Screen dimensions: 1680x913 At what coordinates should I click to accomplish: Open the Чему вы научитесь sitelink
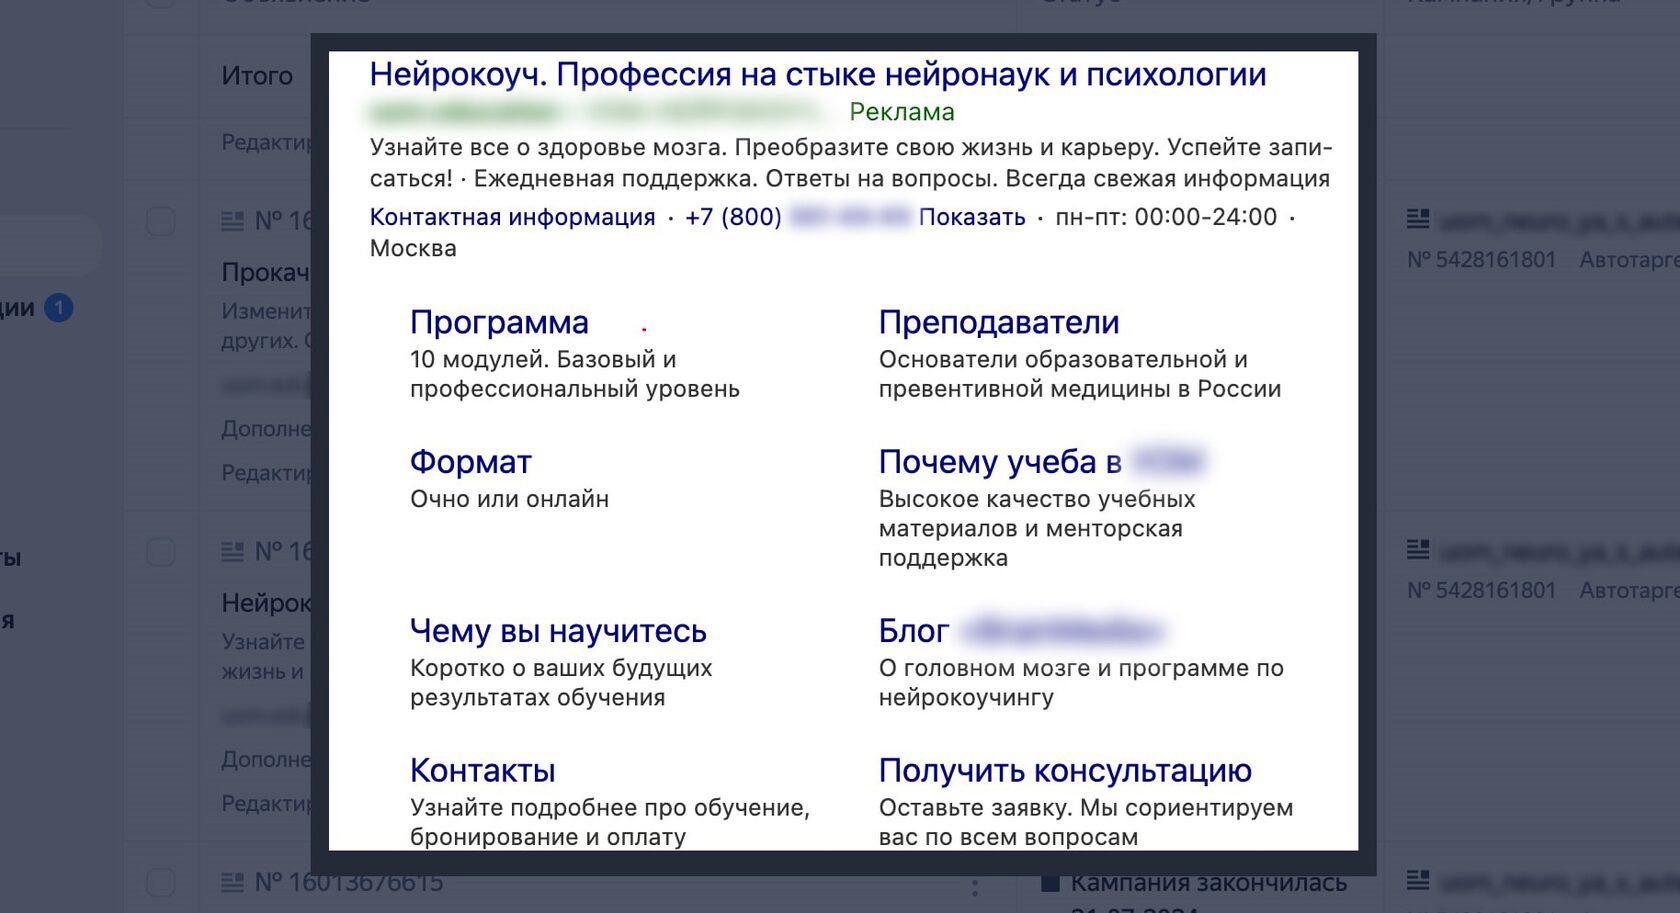pyautogui.click(x=558, y=631)
